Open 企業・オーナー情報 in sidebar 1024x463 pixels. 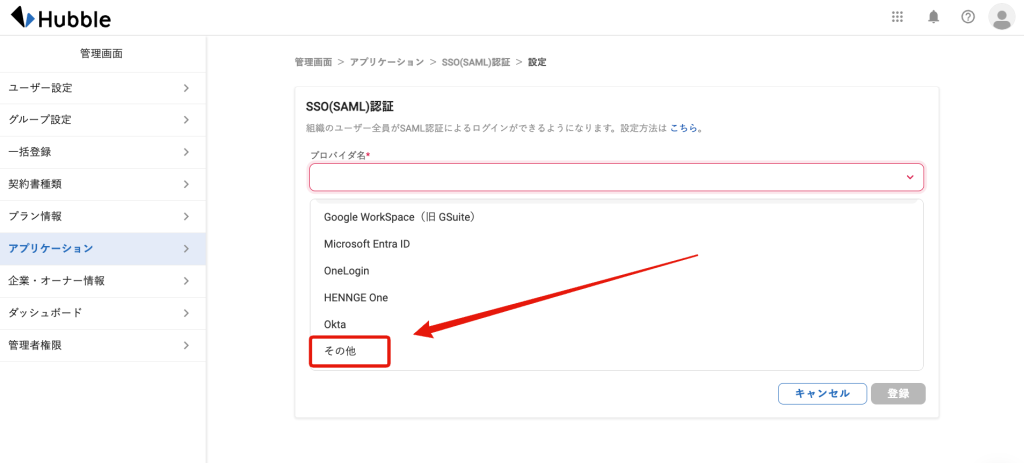(103, 281)
